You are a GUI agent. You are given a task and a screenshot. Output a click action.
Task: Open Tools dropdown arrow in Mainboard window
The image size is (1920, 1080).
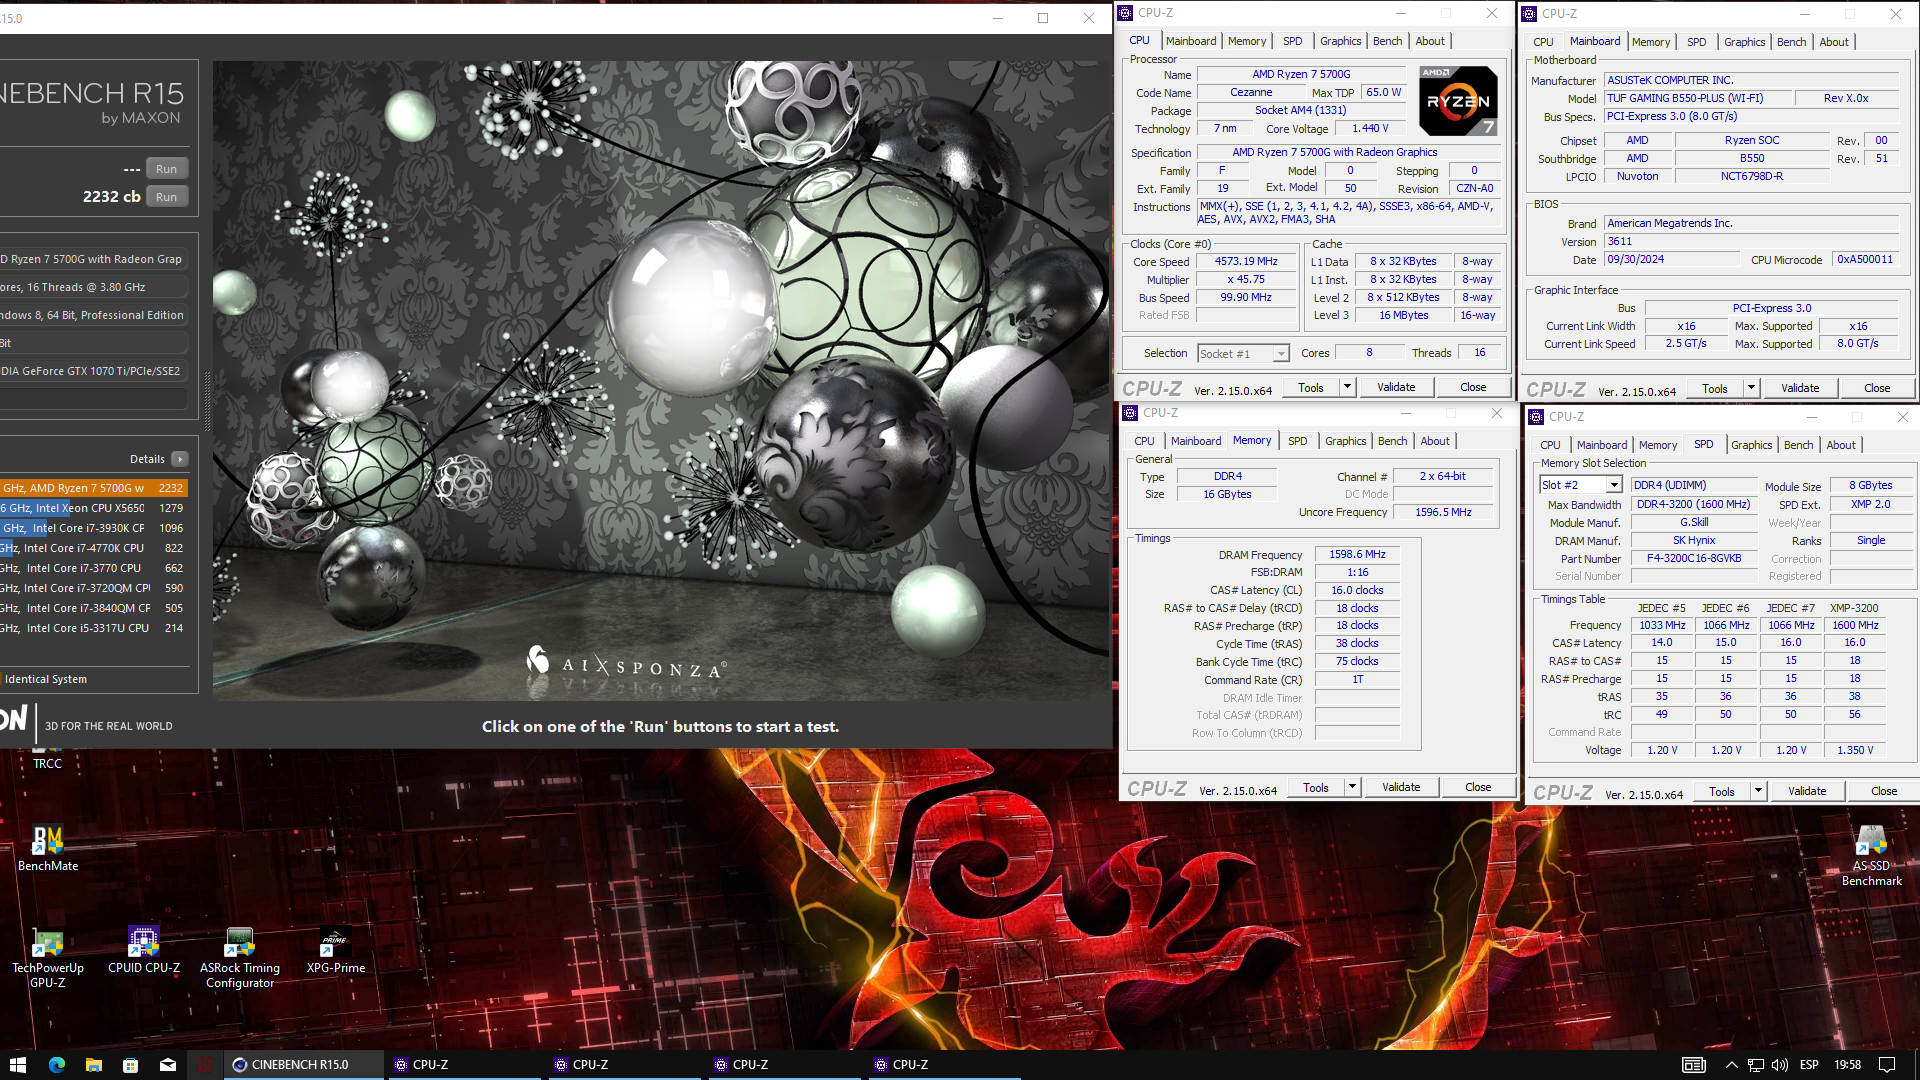[1751, 388]
